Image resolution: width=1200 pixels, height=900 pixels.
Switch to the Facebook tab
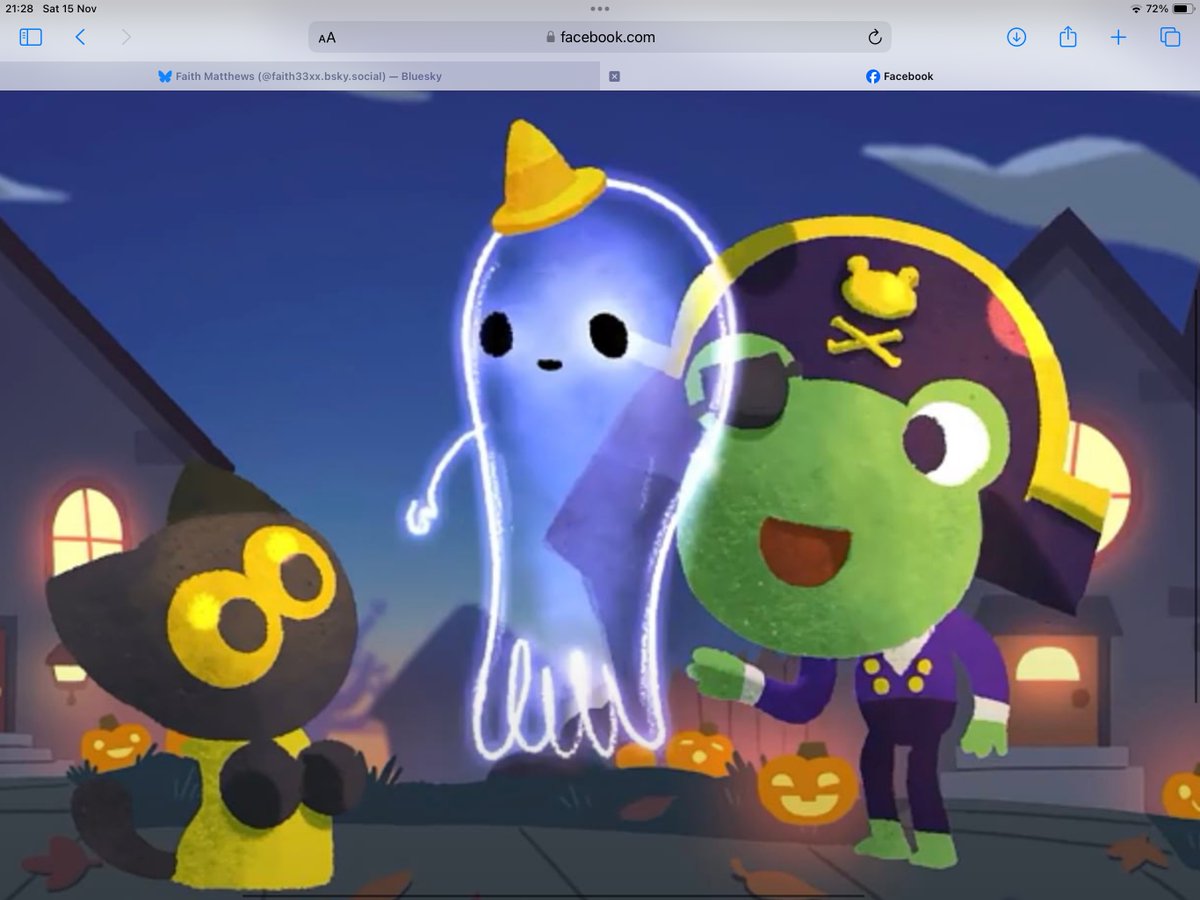(x=898, y=75)
